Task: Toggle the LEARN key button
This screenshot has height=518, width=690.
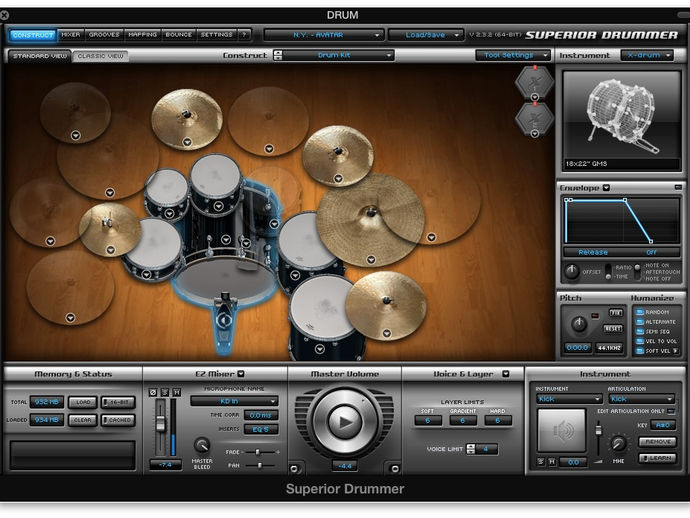Action: [657, 458]
